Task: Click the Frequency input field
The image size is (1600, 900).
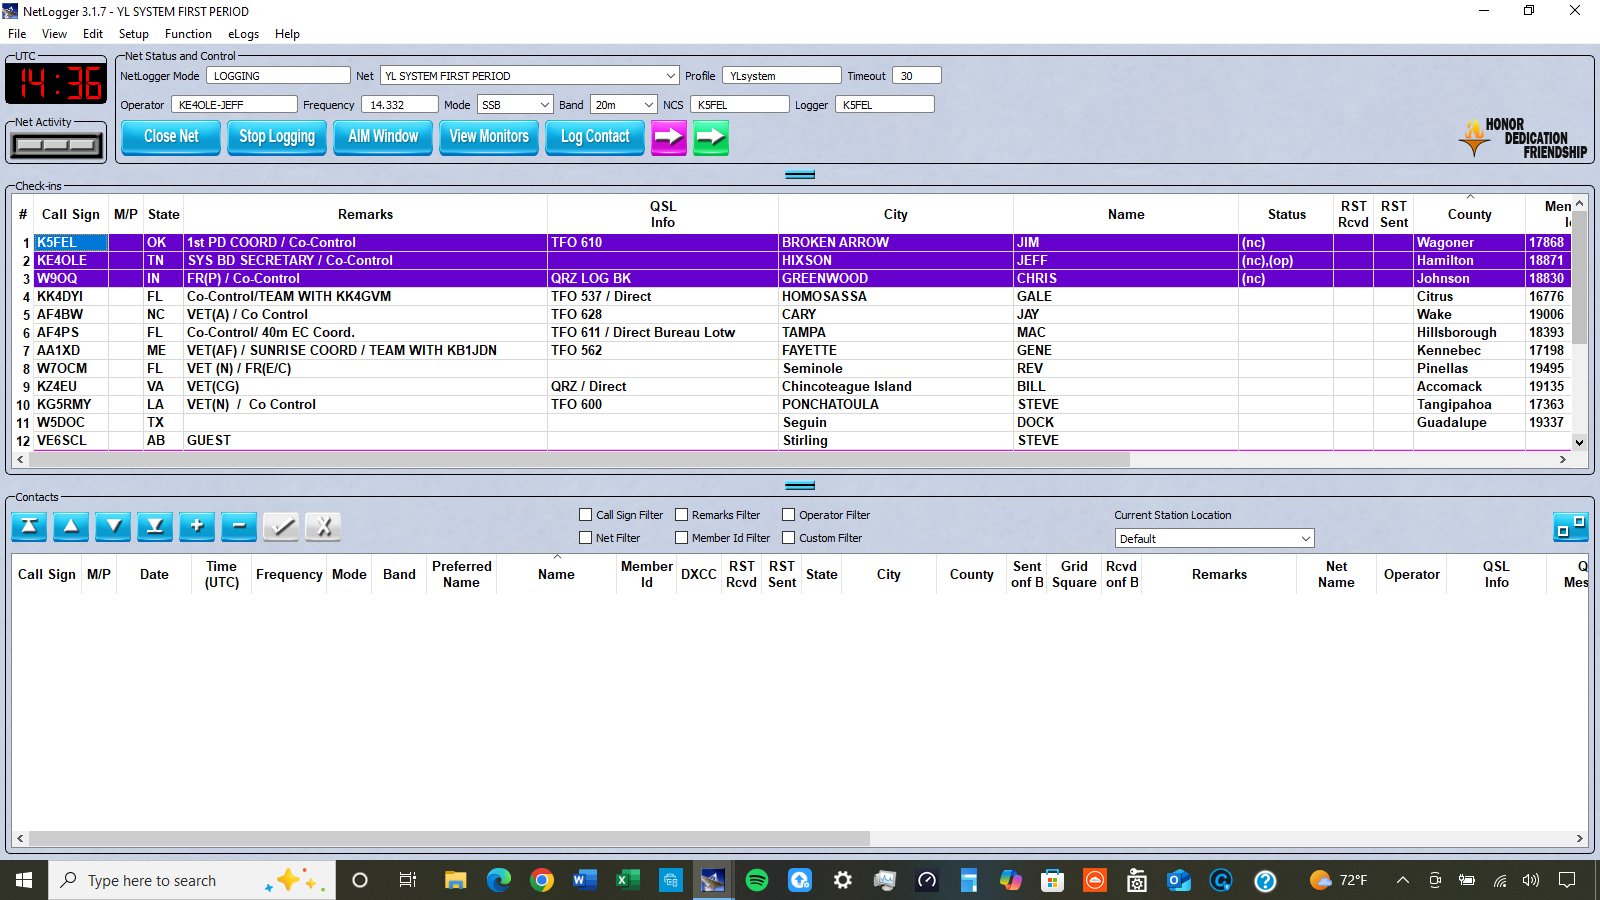Action: [399, 105]
